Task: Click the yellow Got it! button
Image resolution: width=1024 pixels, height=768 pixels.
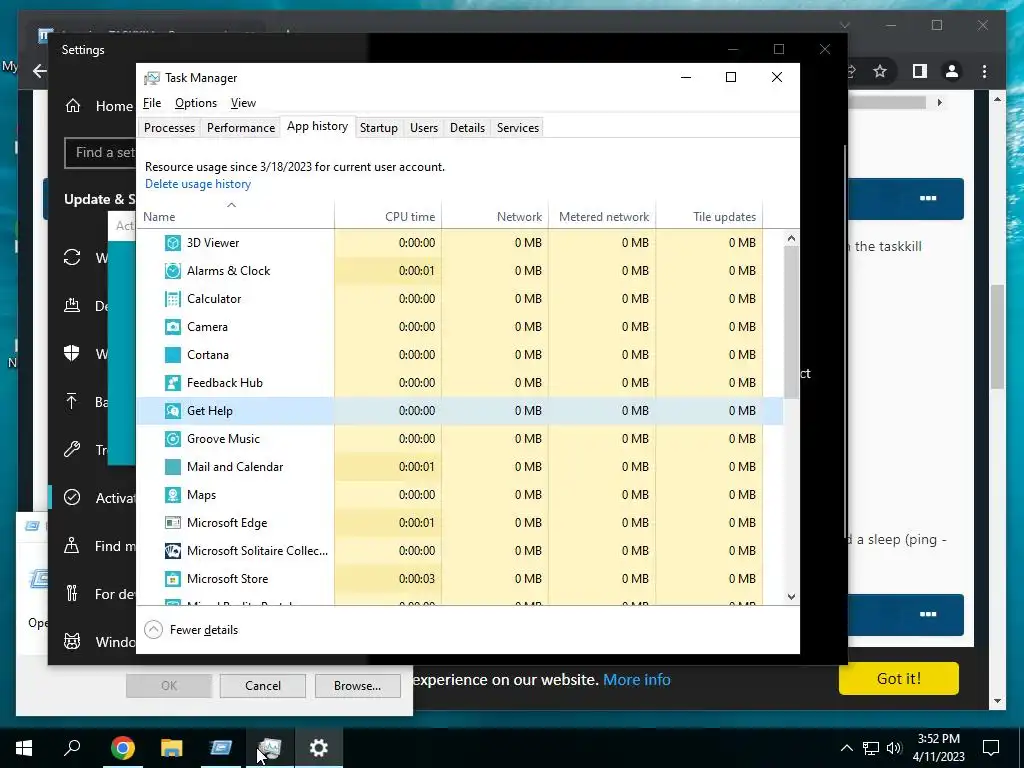Action: (x=899, y=679)
